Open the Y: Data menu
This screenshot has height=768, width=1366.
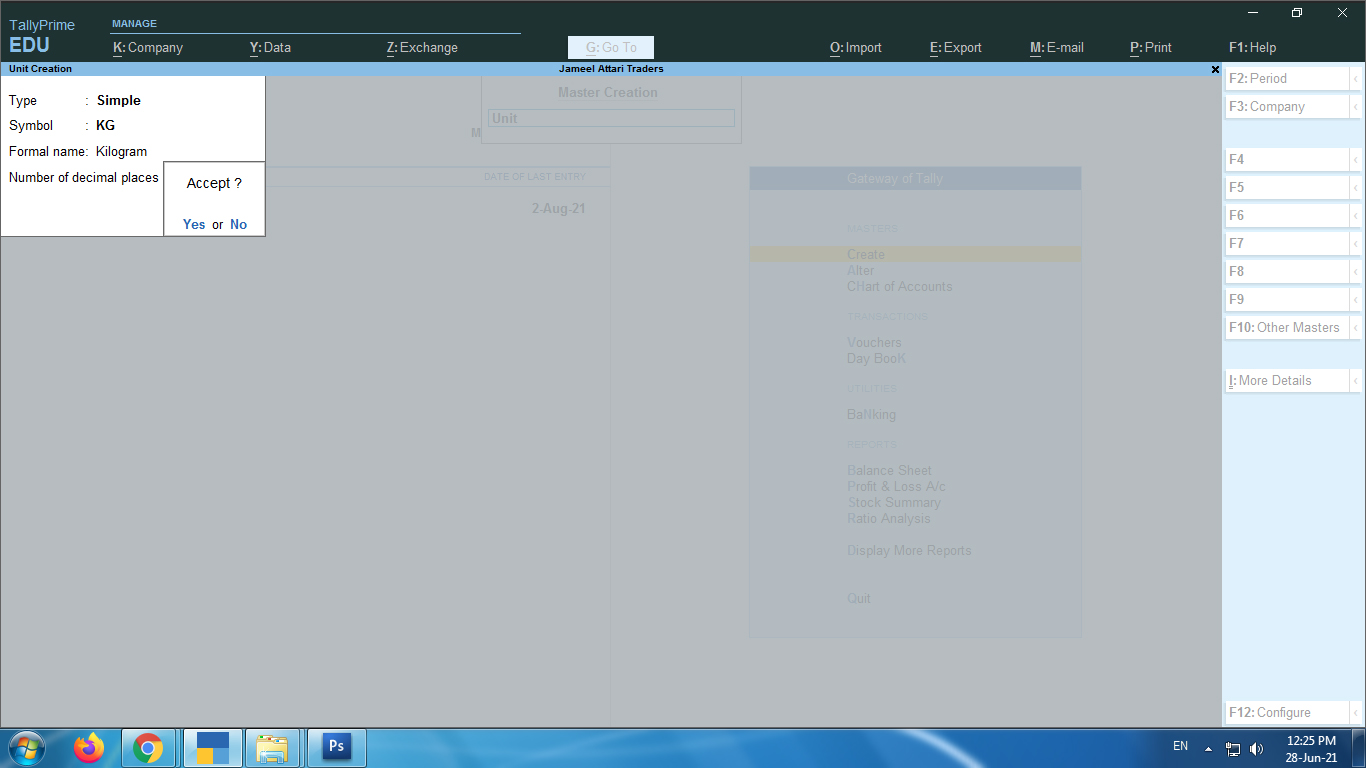270,47
